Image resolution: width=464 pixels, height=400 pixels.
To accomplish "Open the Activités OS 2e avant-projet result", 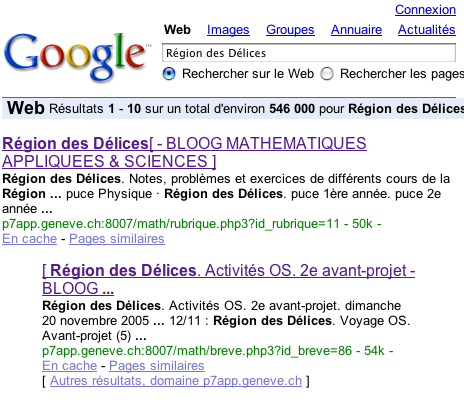I will click(x=228, y=279).
